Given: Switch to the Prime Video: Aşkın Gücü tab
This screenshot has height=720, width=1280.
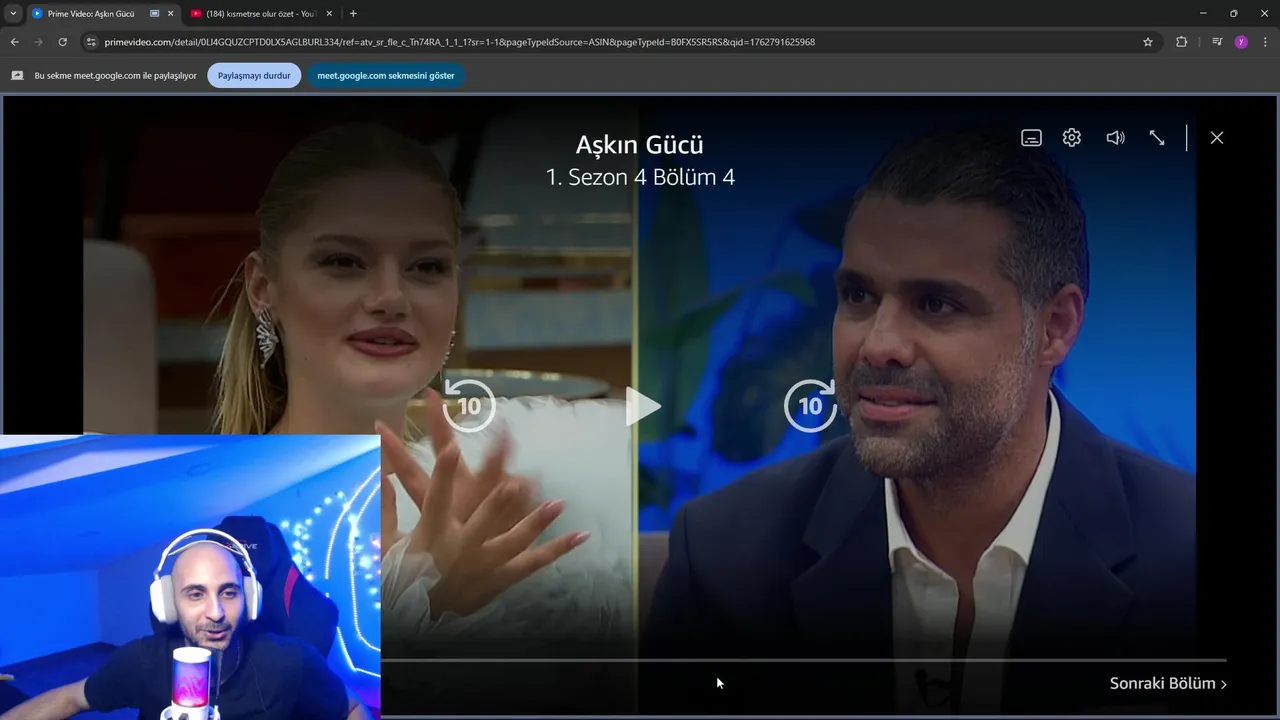Looking at the screenshot, I should pyautogui.click(x=90, y=14).
